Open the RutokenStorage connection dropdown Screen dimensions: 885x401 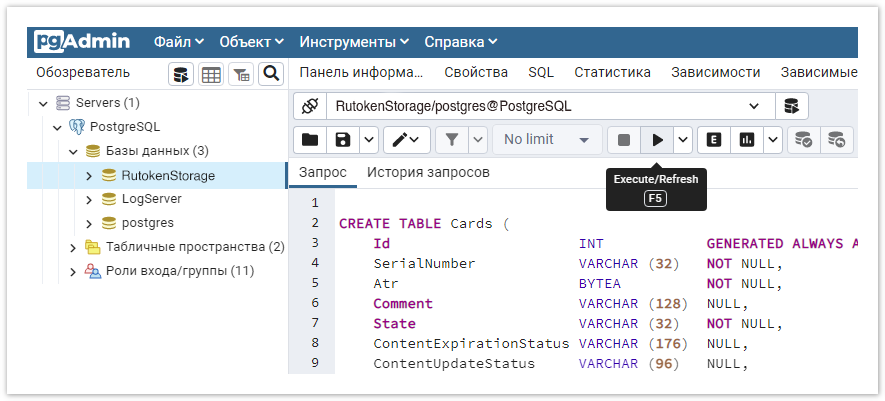point(753,106)
